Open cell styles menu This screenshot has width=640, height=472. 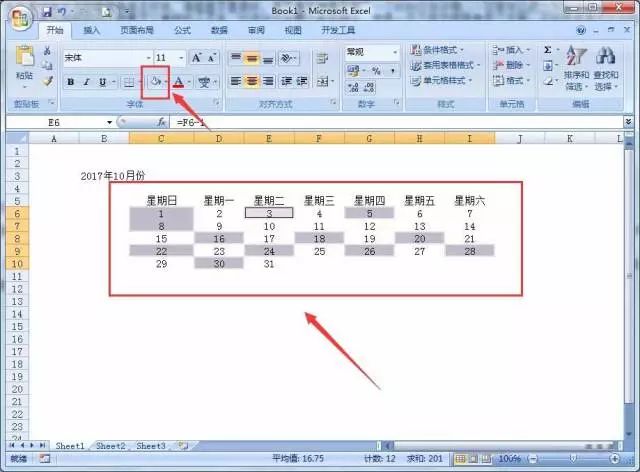(441, 80)
